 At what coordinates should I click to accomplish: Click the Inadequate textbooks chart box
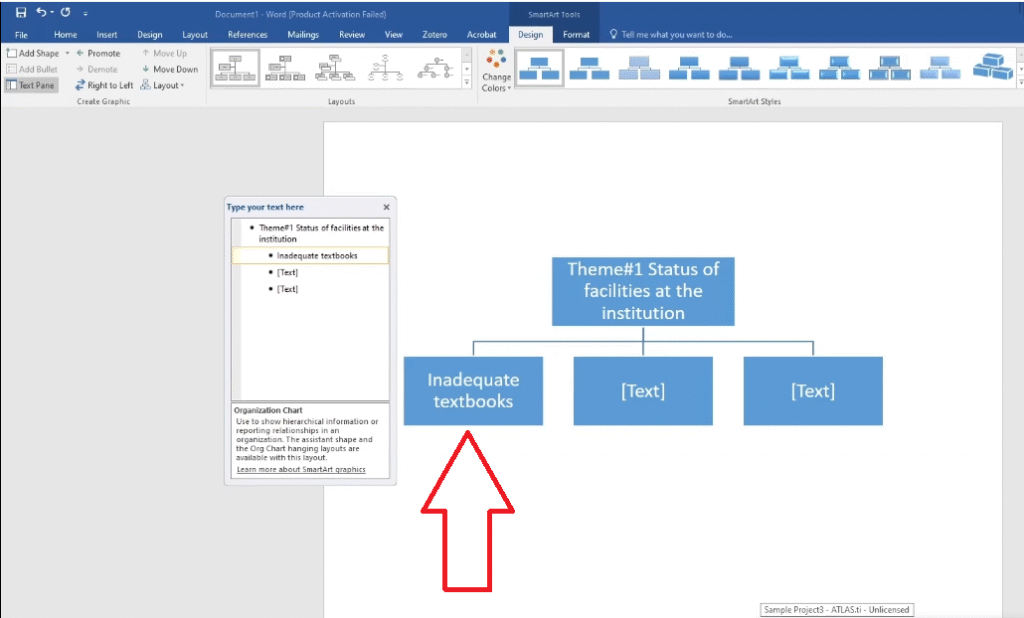pyautogui.click(x=473, y=391)
